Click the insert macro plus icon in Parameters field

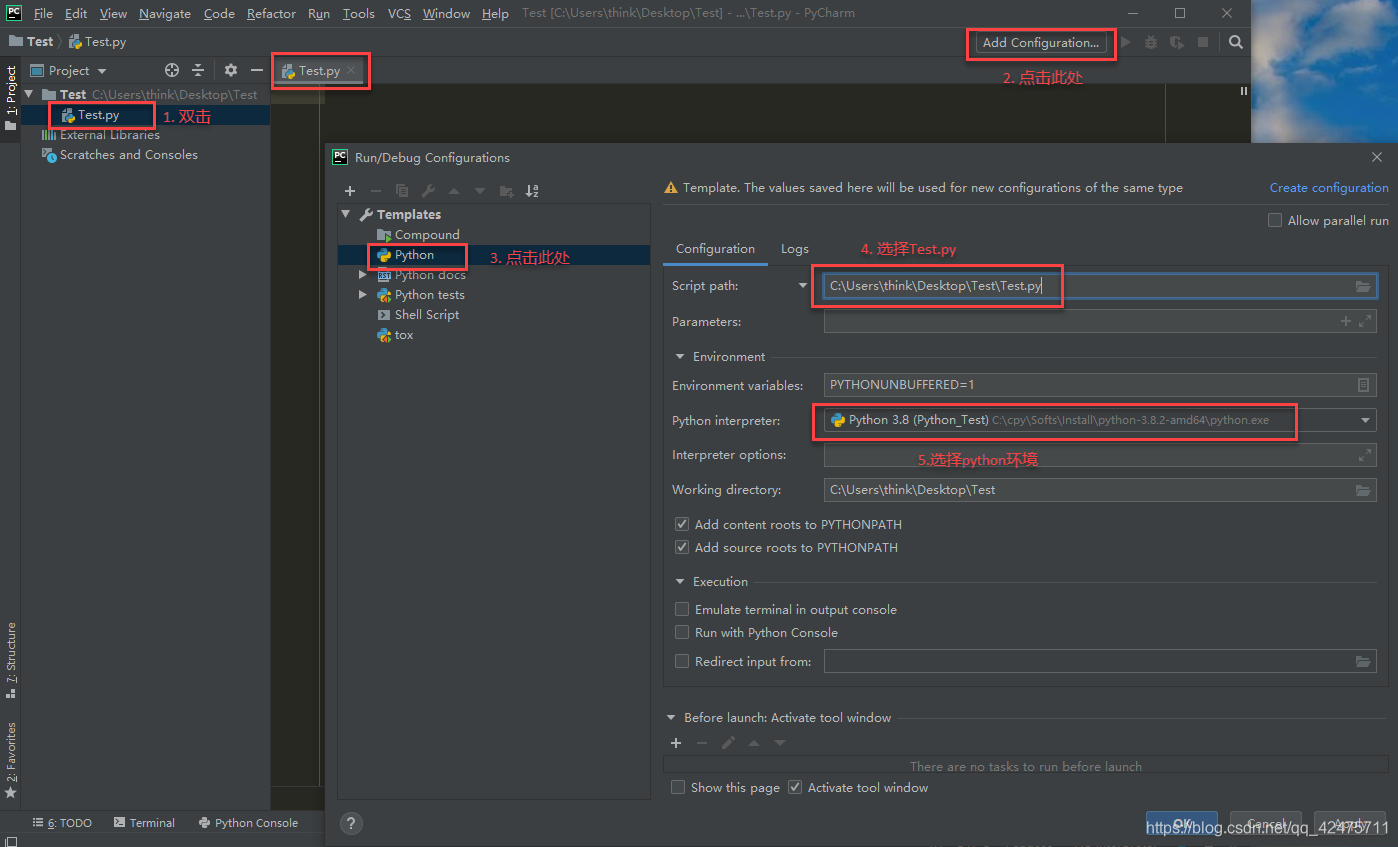[x=1346, y=321]
